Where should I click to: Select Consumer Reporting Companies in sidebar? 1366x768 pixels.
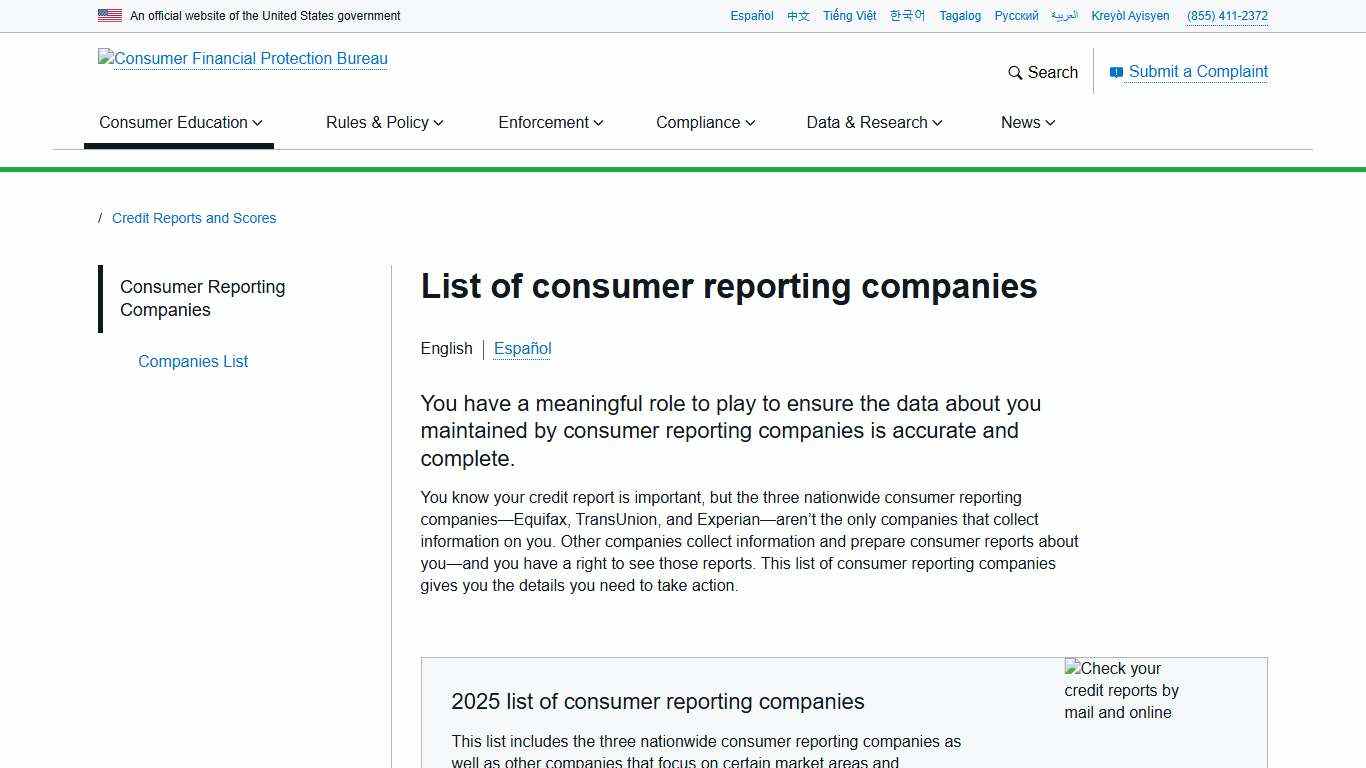pyautogui.click(x=202, y=298)
